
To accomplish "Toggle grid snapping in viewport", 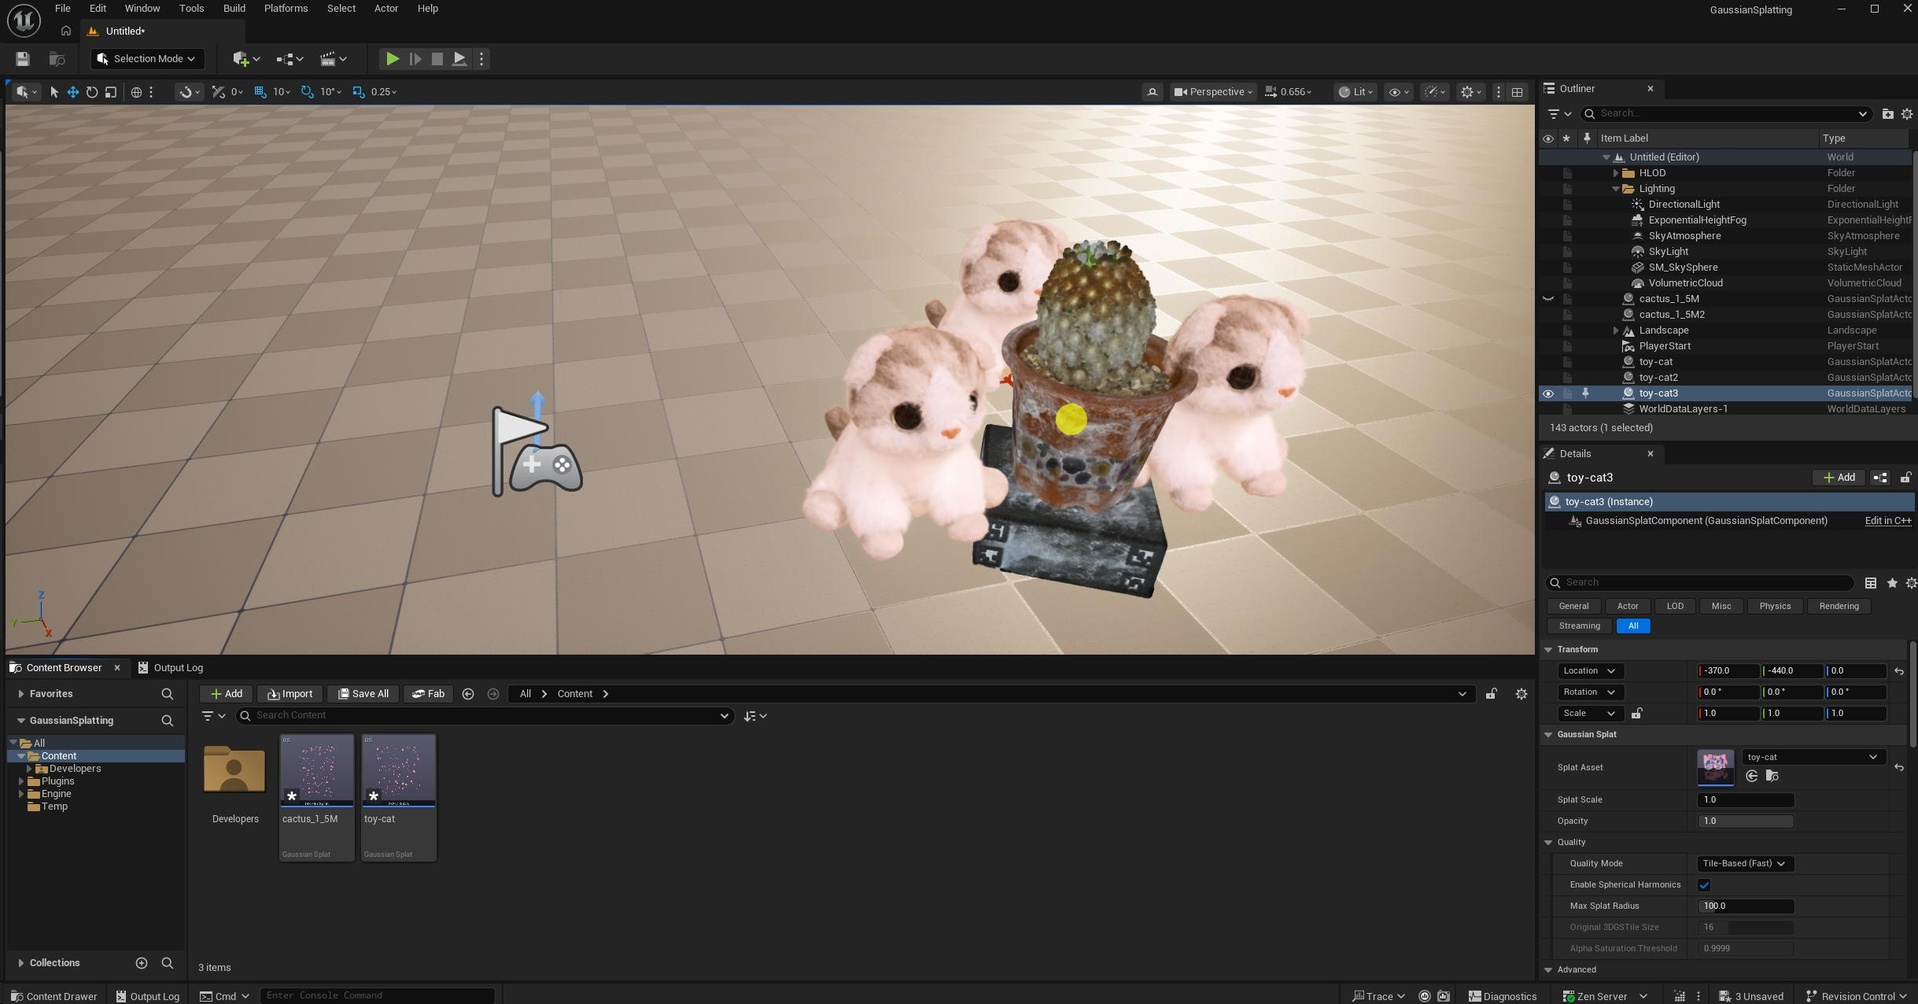I will pyautogui.click(x=260, y=92).
